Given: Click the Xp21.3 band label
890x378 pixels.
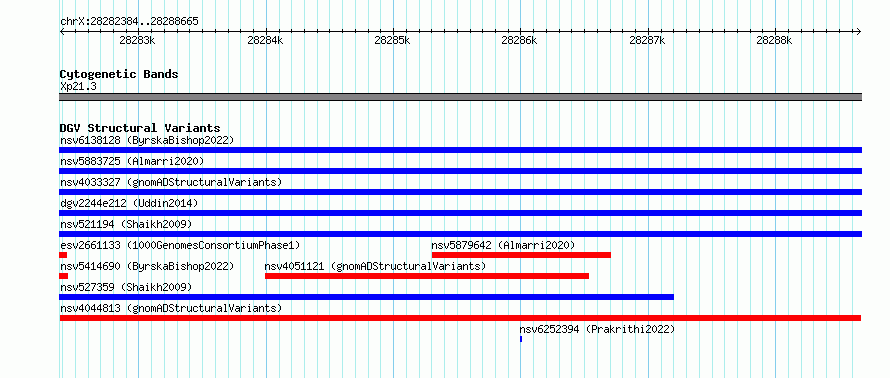Looking at the screenshot, I should point(78,87).
